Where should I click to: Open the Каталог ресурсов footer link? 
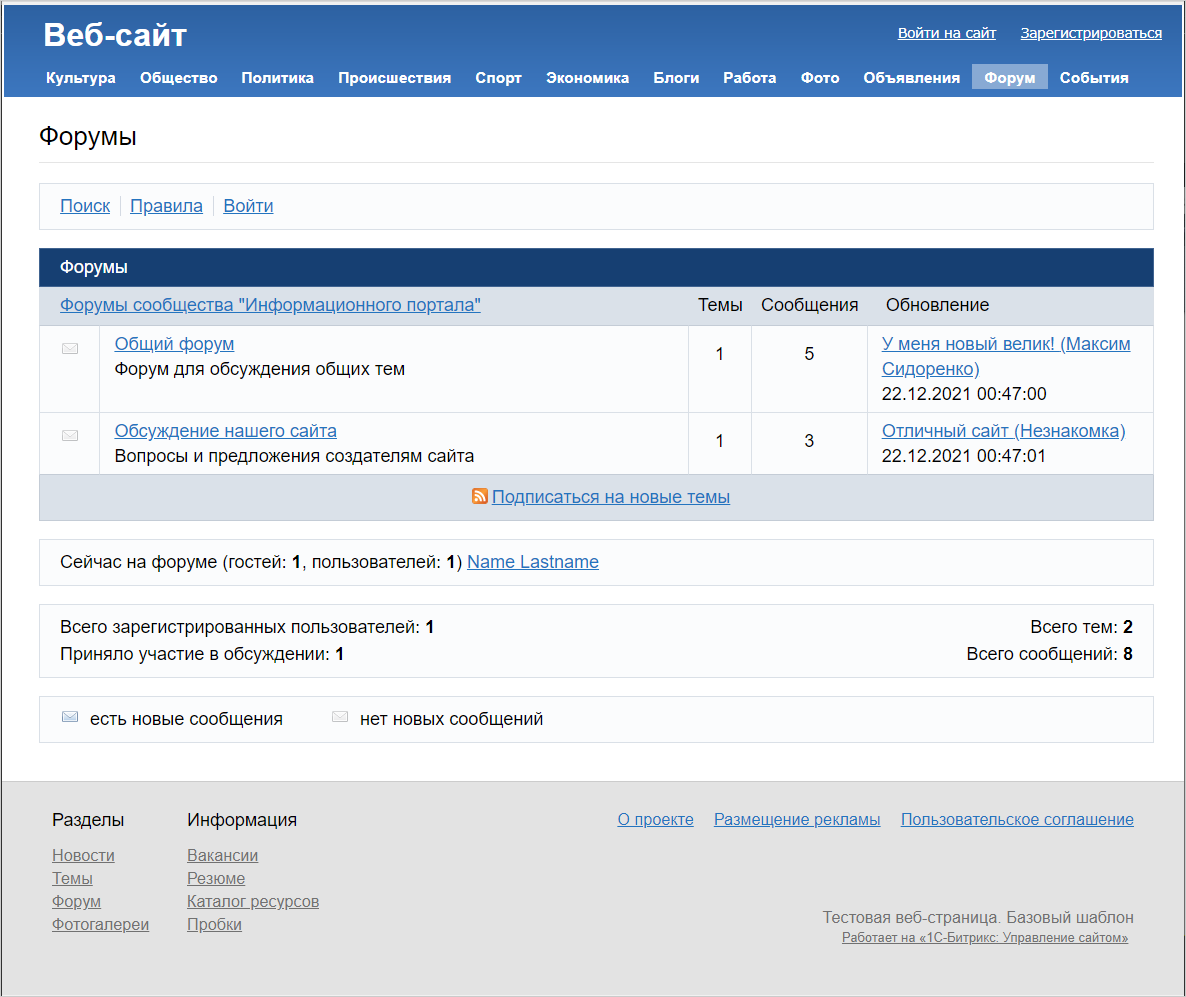(252, 901)
